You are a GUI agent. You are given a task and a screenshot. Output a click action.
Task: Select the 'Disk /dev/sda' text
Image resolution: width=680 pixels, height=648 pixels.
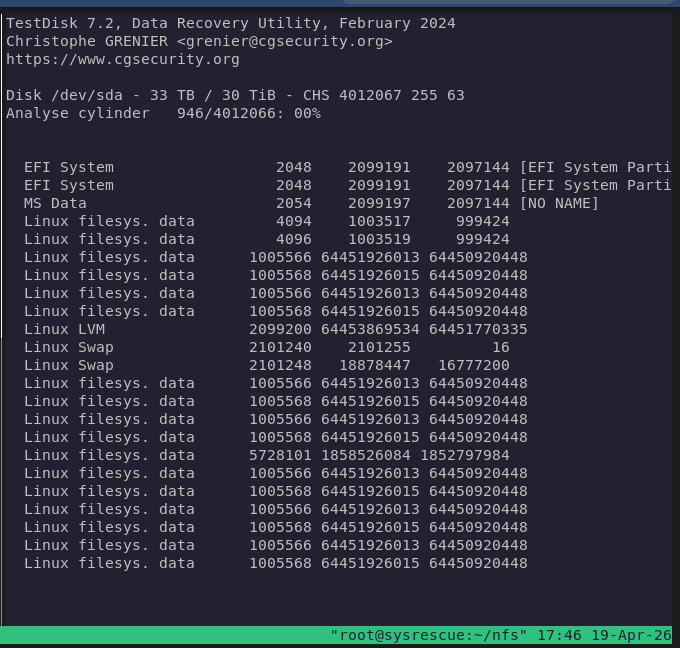(64, 95)
